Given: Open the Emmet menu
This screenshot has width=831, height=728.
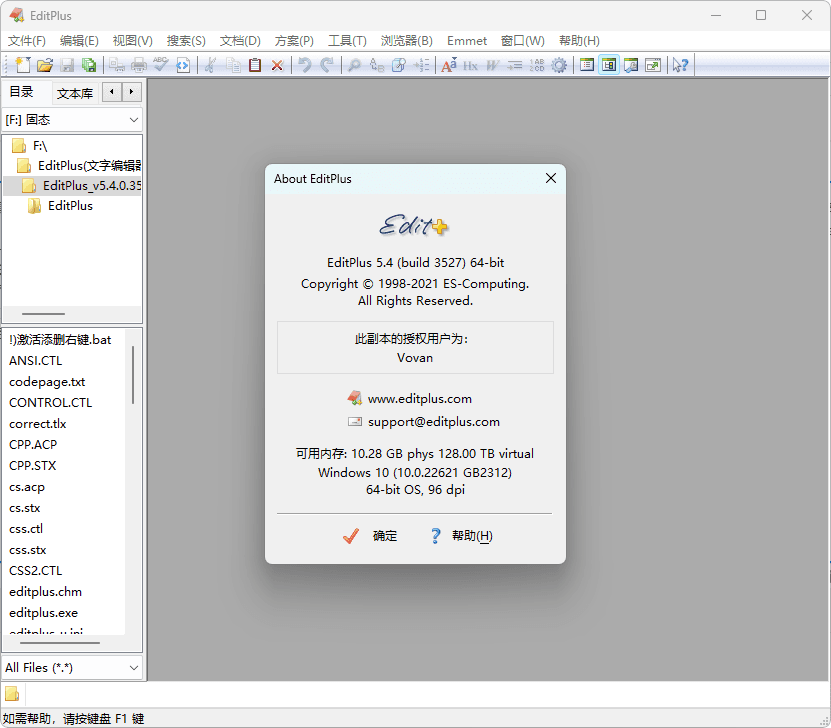Looking at the screenshot, I should pos(466,41).
